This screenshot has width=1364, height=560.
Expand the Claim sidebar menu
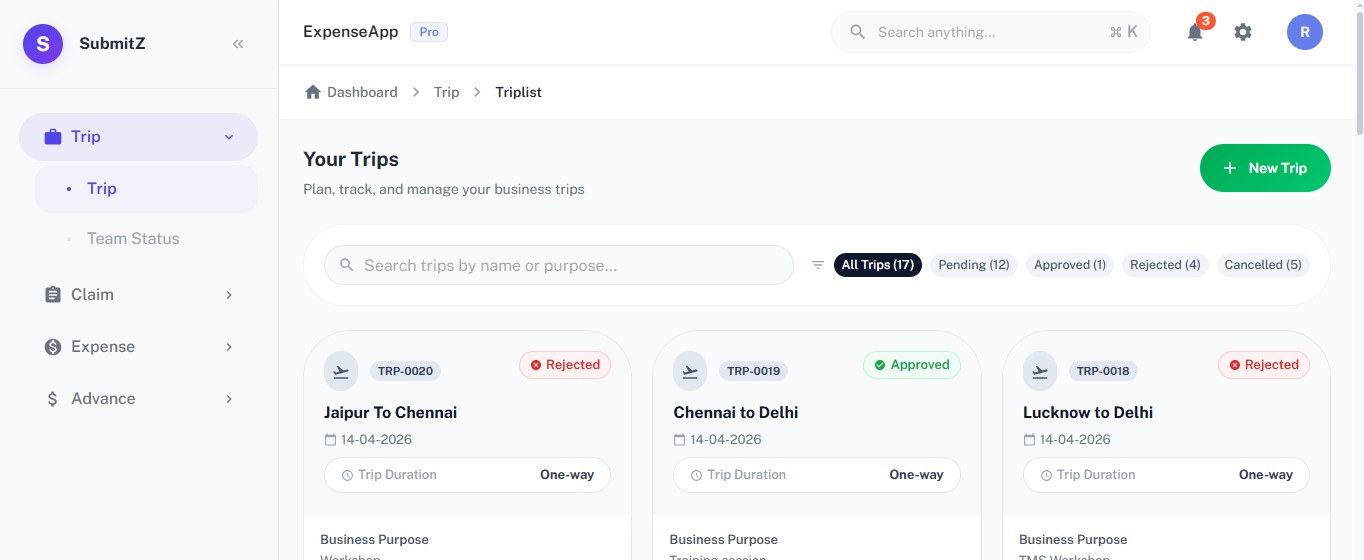138,295
